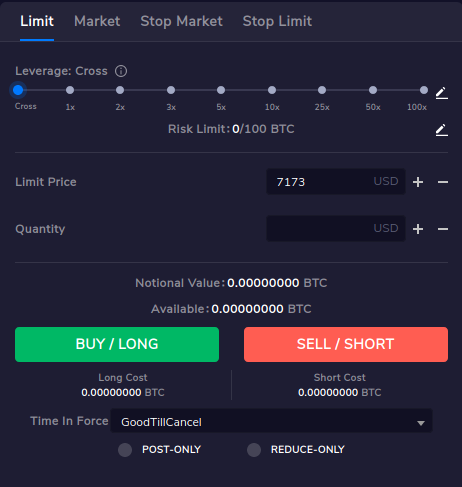Place order with SELL / SHORT button
The image size is (462, 487).
pyautogui.click(x=346, y=344)
